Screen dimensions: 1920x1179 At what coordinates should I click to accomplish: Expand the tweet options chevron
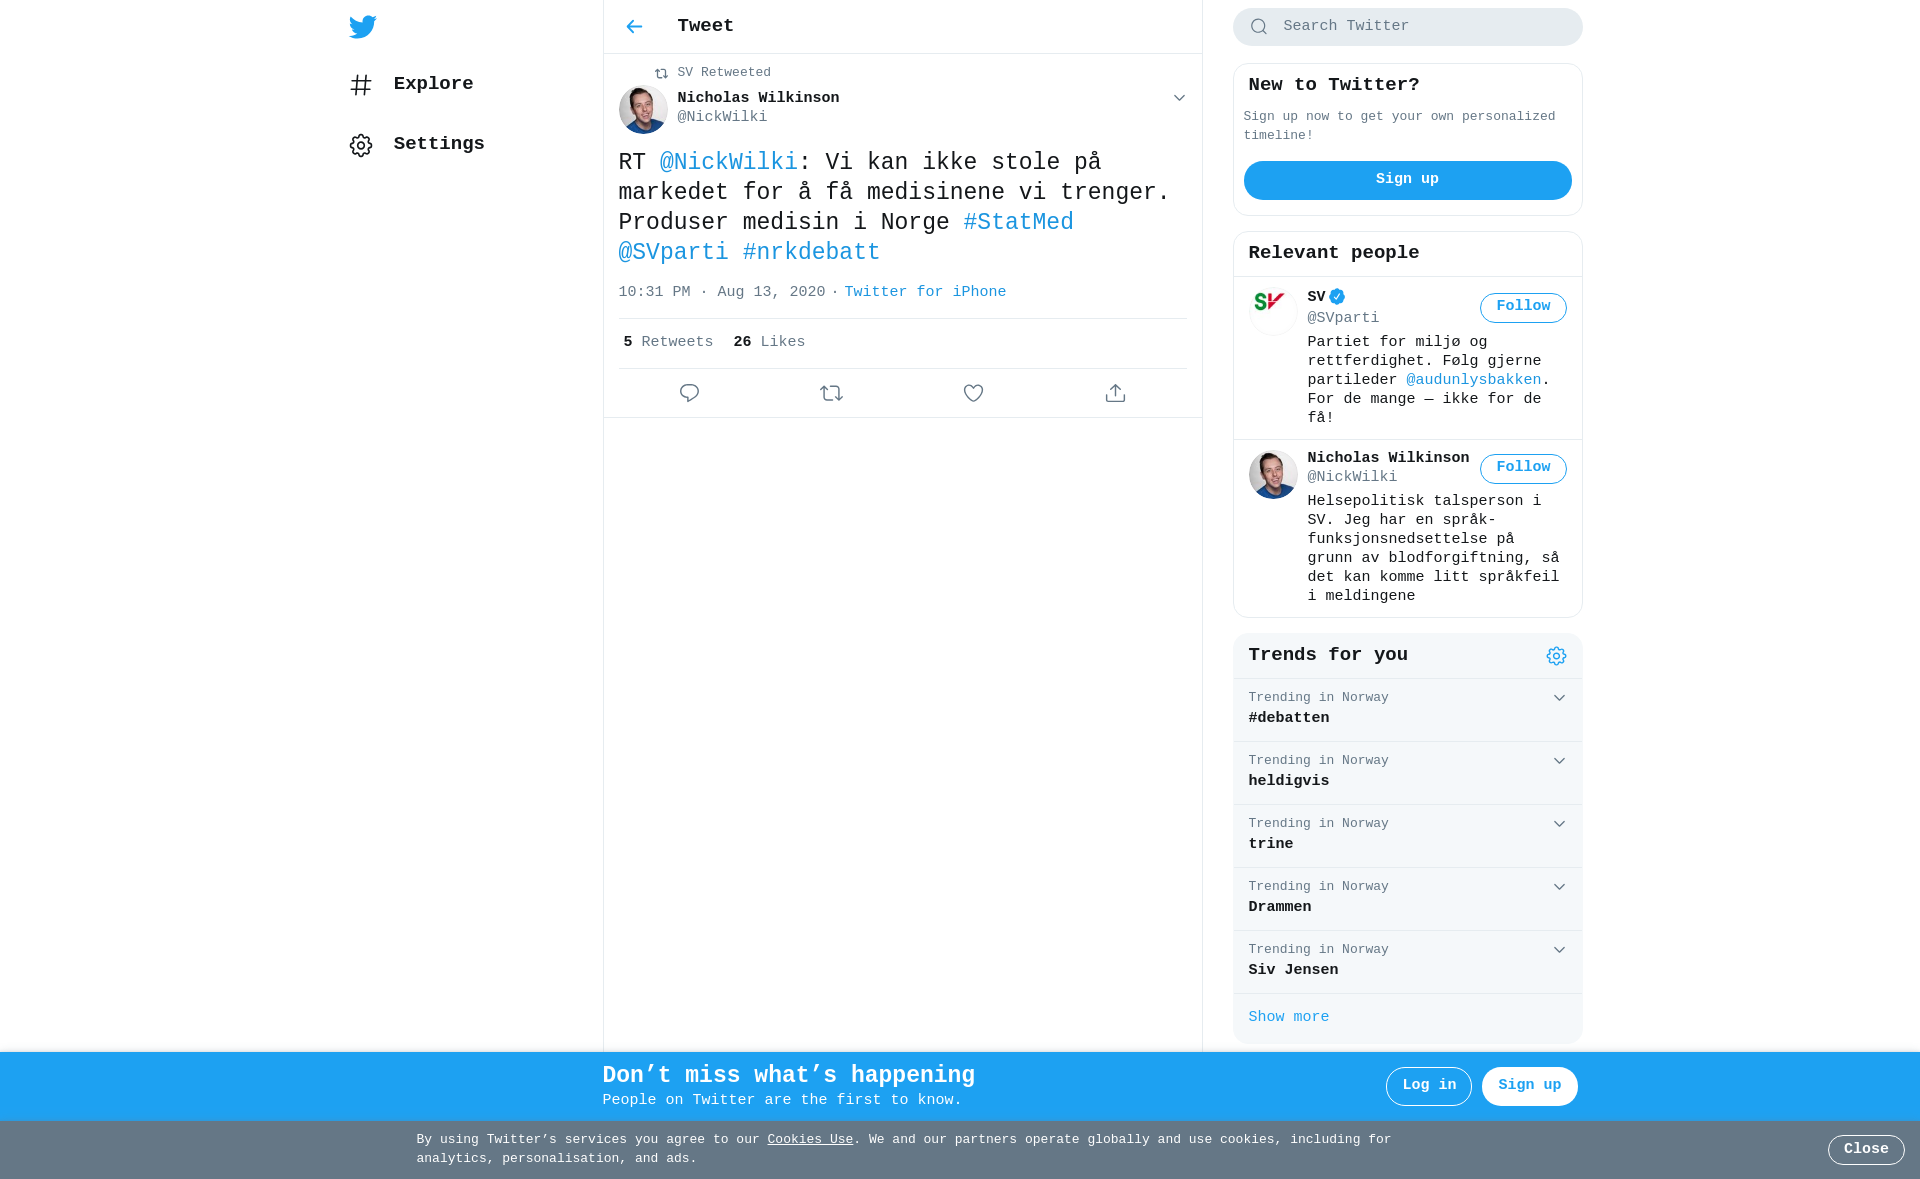coord(1179,98)
